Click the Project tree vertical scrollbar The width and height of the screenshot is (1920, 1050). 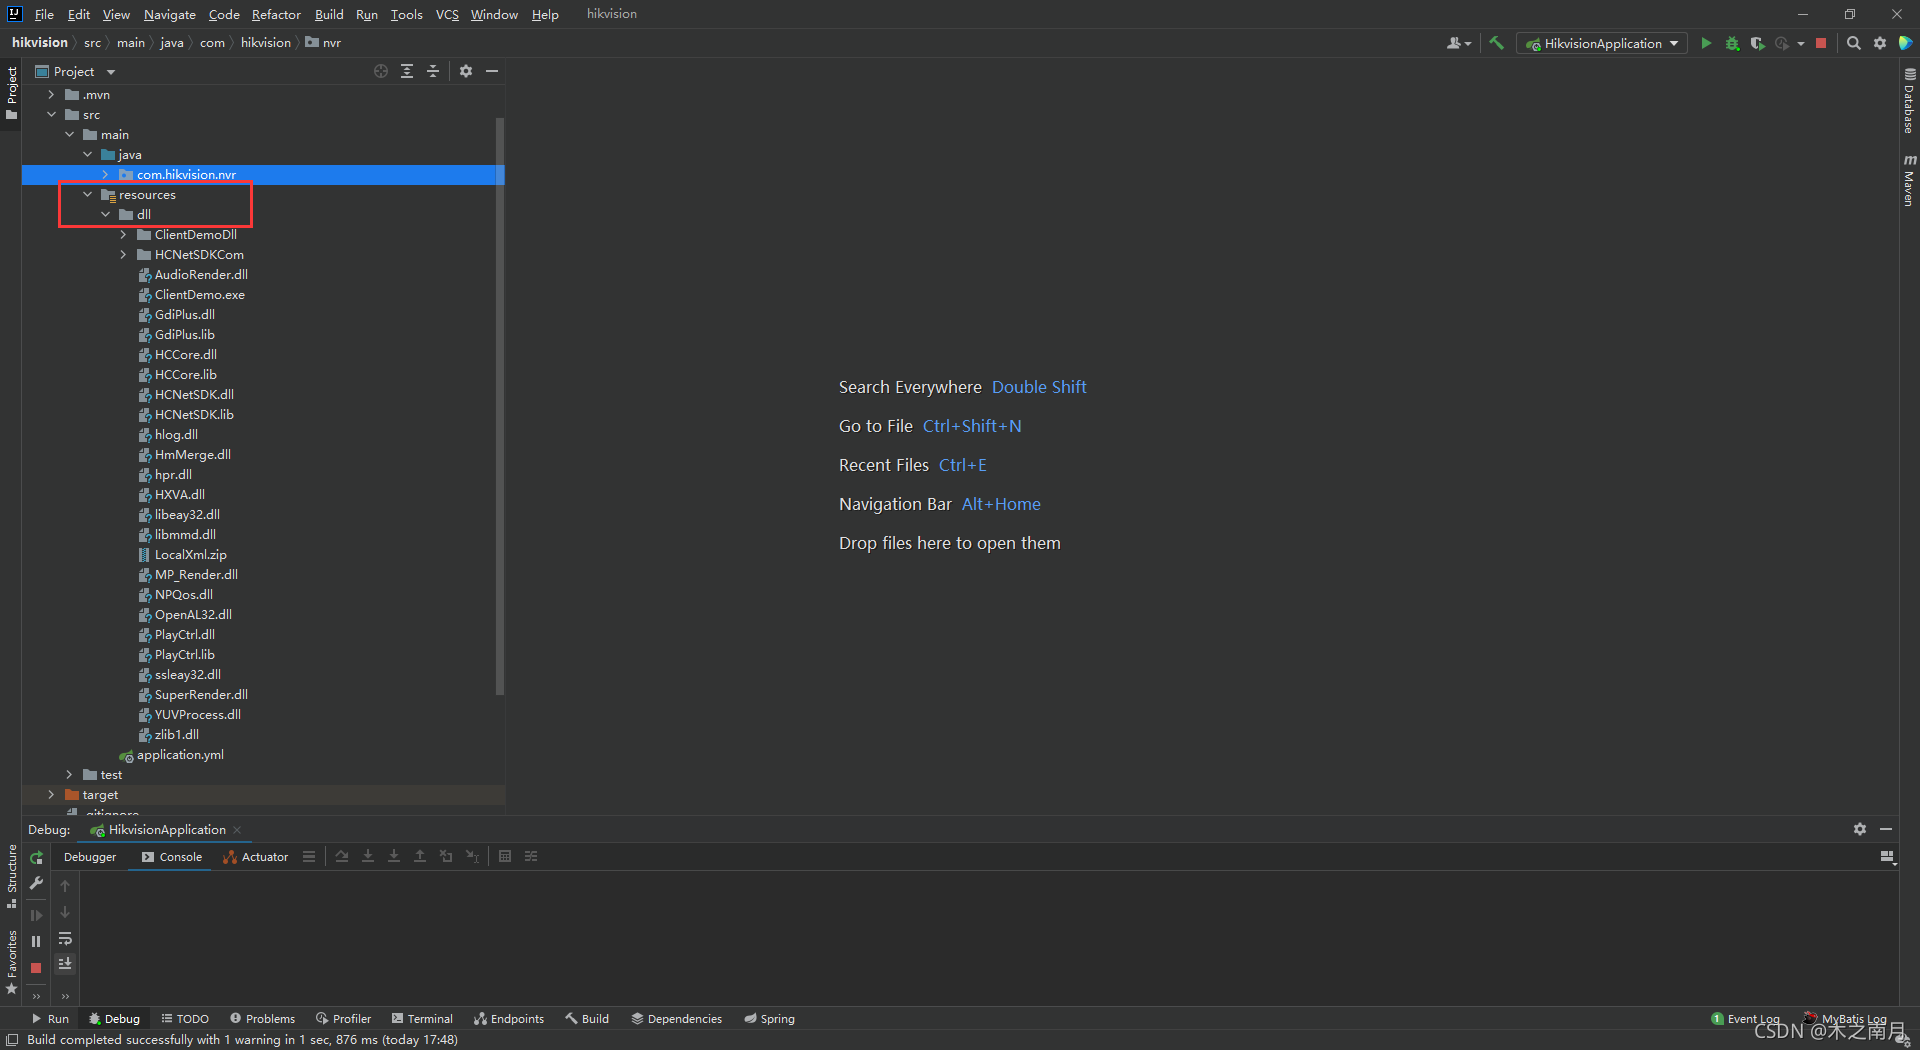pyautogui.click(x=499, y=406)
